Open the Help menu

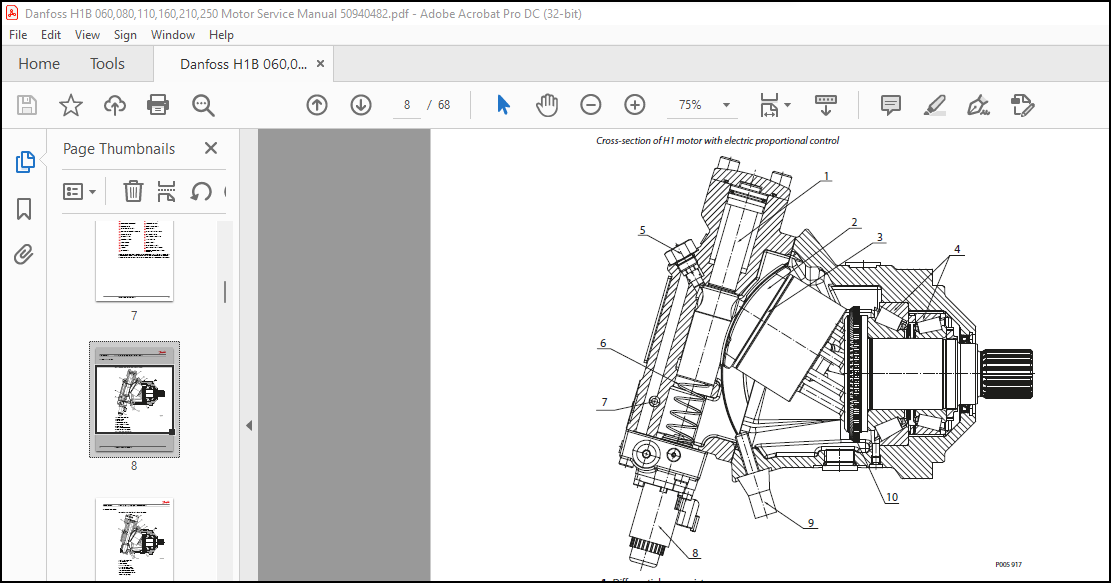(221, 35)
